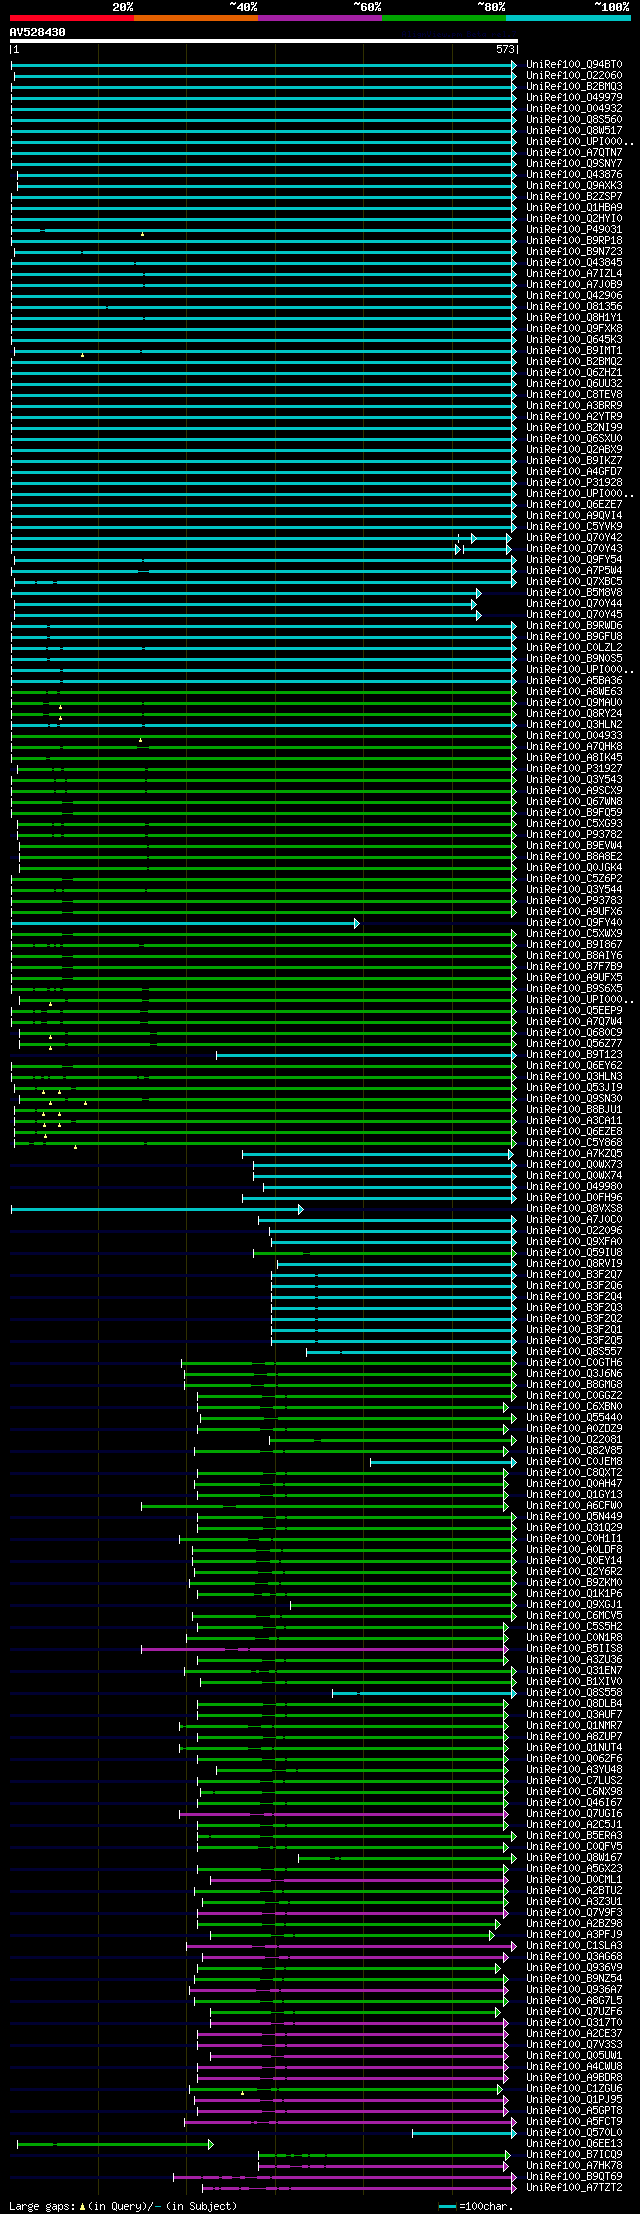Choose subject UniRef100_O81356
Viewport: 640px width, 2214px height.
(574, 306)
